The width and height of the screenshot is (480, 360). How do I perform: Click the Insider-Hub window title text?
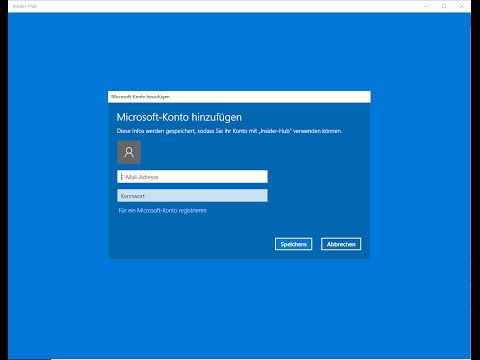(25, 6)
